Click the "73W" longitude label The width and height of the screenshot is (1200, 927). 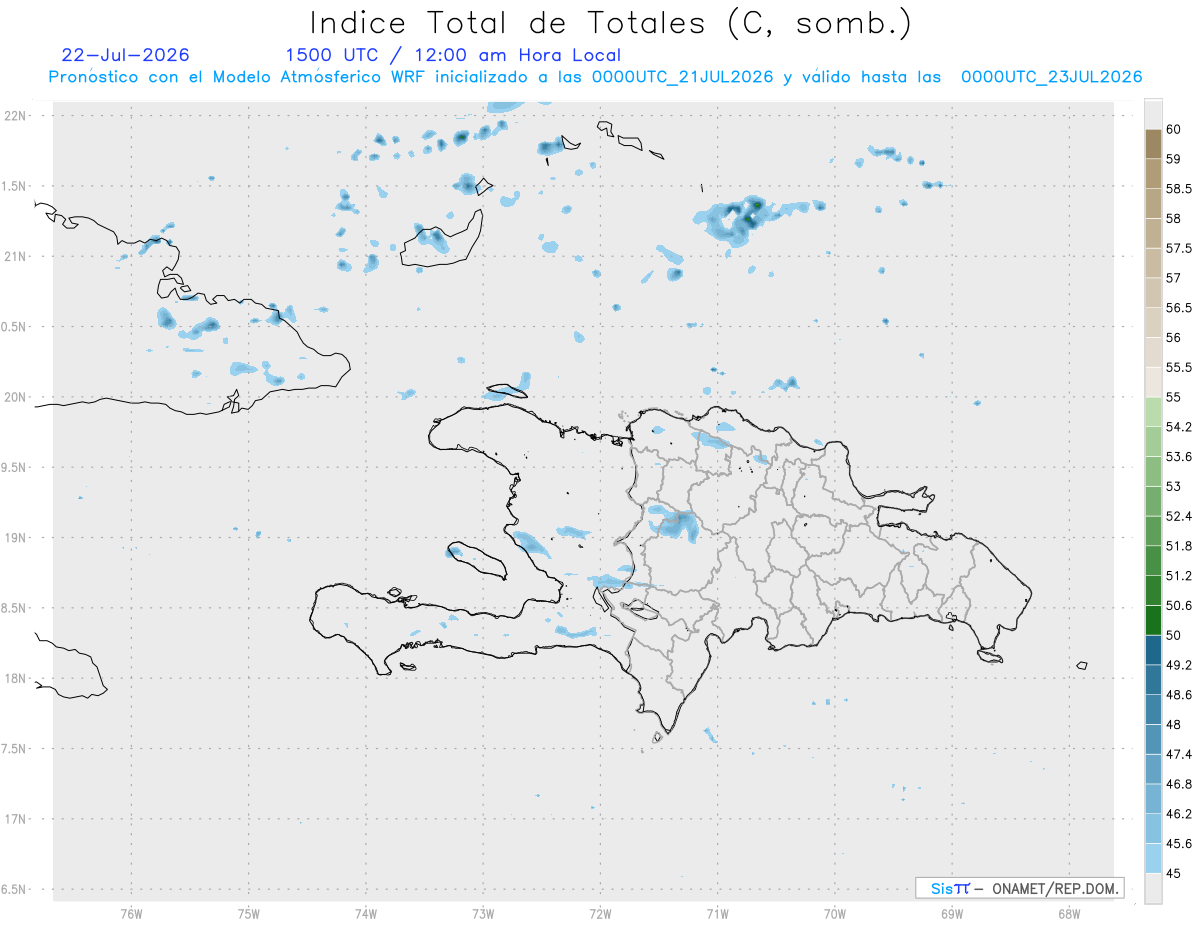(483, 914)
